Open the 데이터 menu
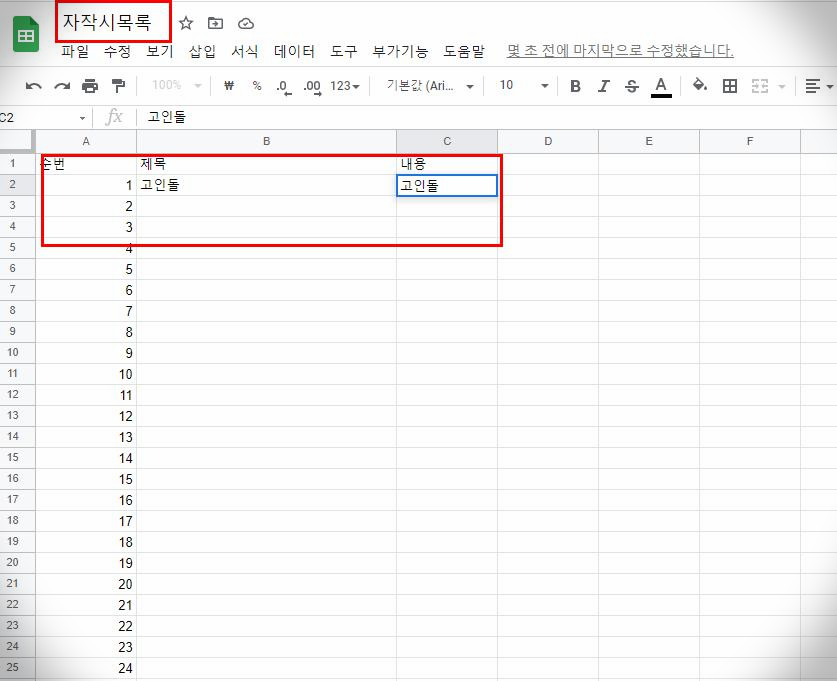Screen dimensions: 837x681 294,51
